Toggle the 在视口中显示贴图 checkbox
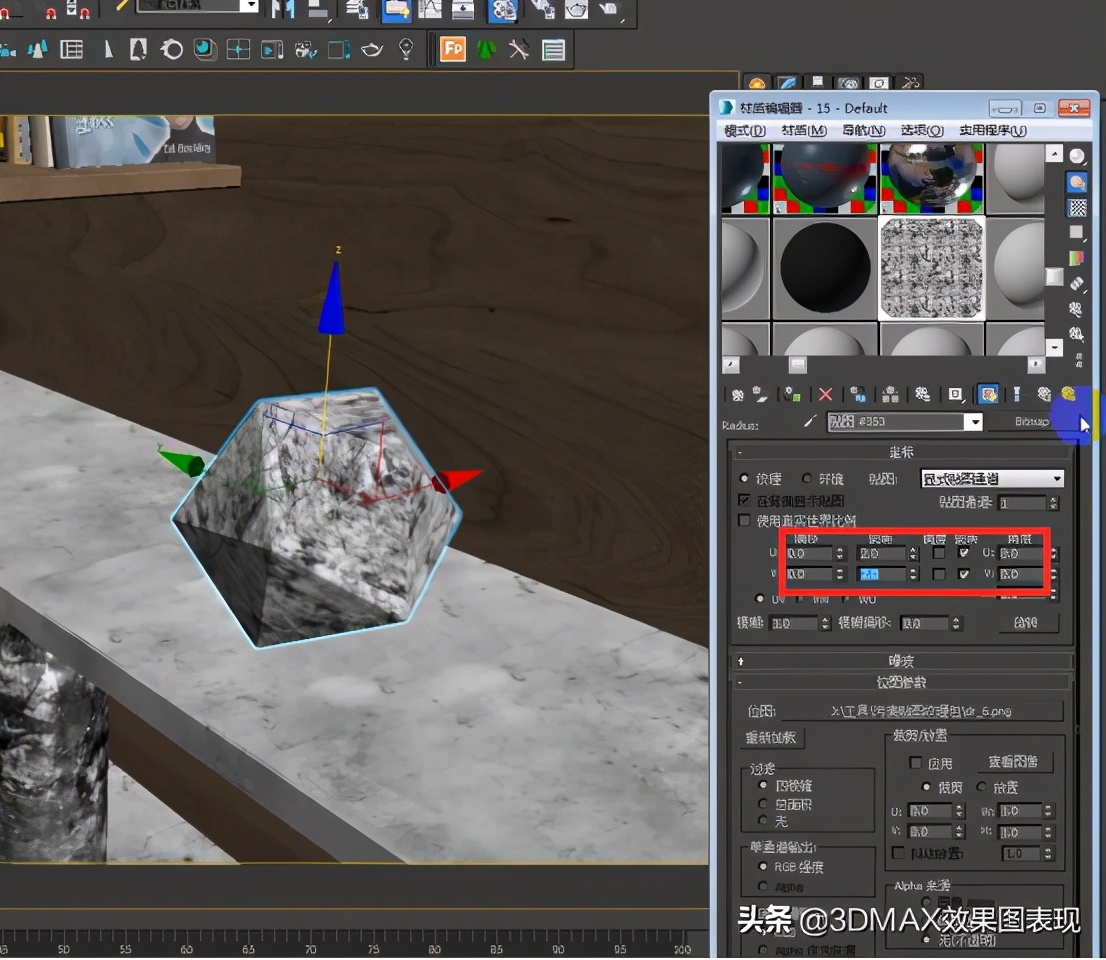Viewport: 1106px width, 960px height. click(x=744, y=498)
